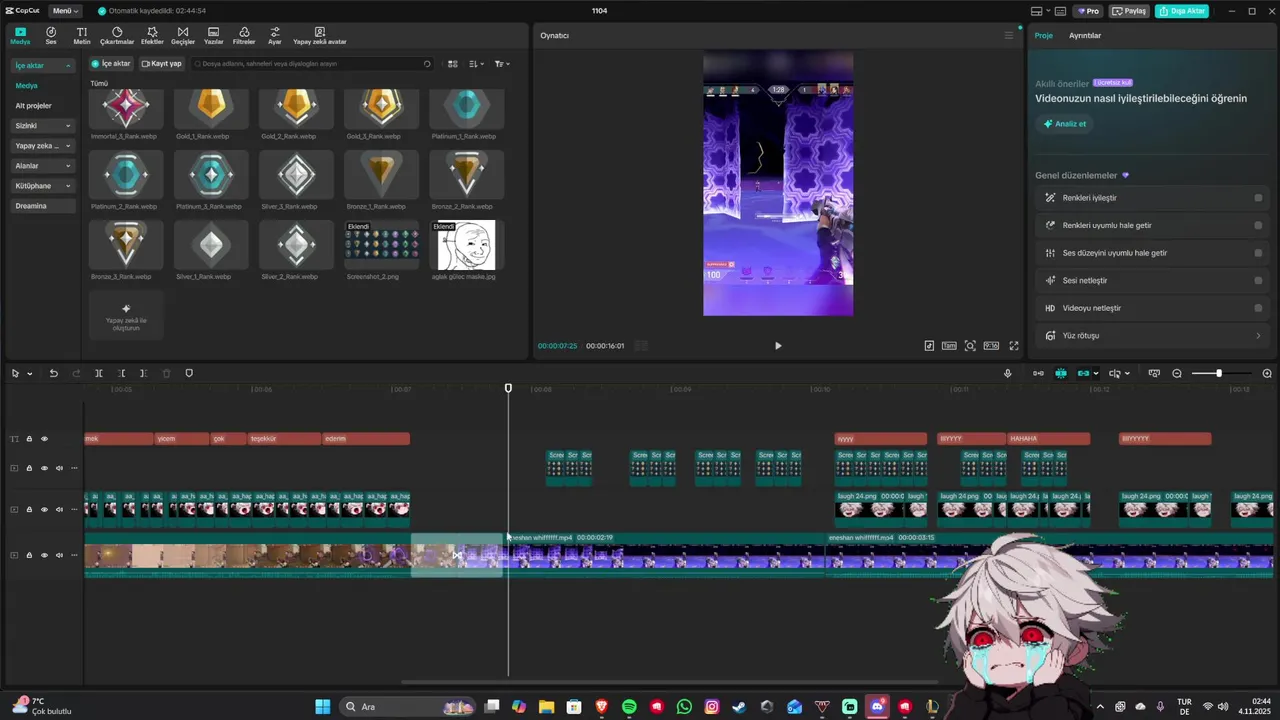Toggle Ses düzeyini uyumlu hale getir option

pos(1258,253)
